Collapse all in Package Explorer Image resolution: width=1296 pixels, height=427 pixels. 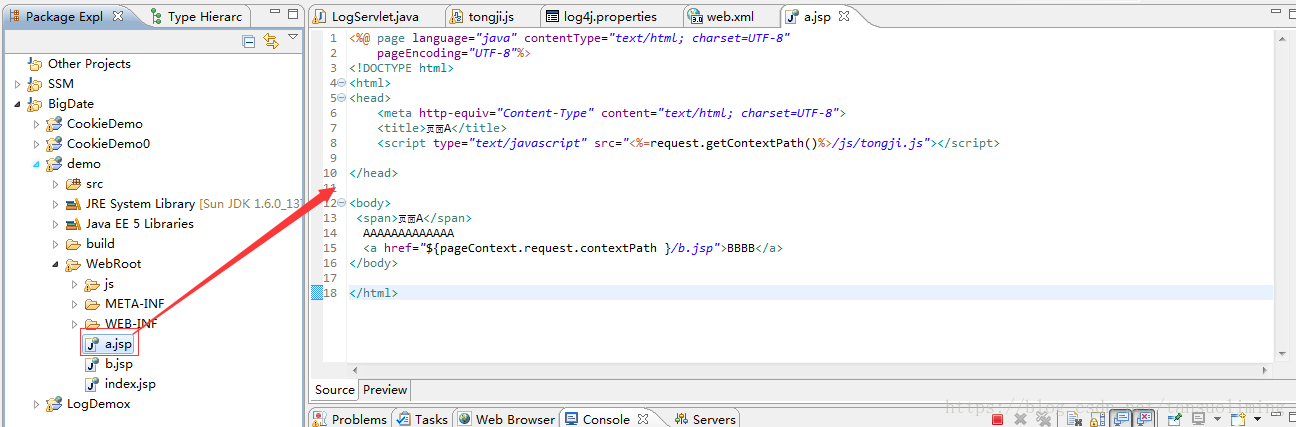click(x=249, y=41)
